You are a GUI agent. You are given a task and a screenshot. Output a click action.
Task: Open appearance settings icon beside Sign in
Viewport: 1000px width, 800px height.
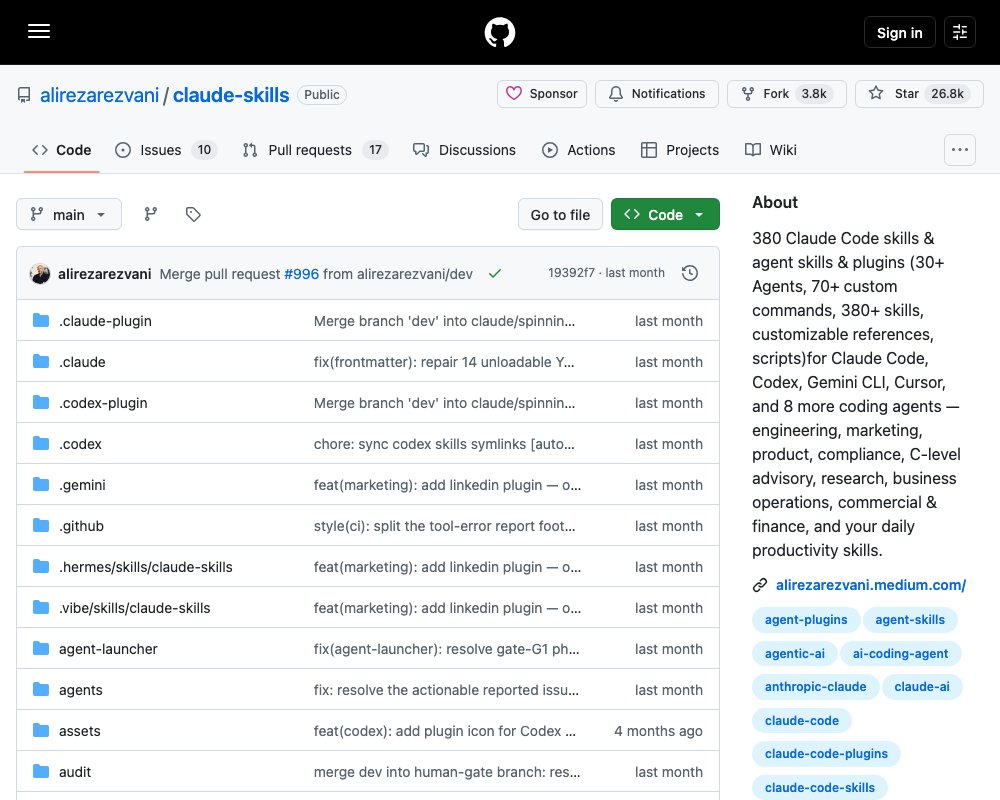tap(960, 32)
